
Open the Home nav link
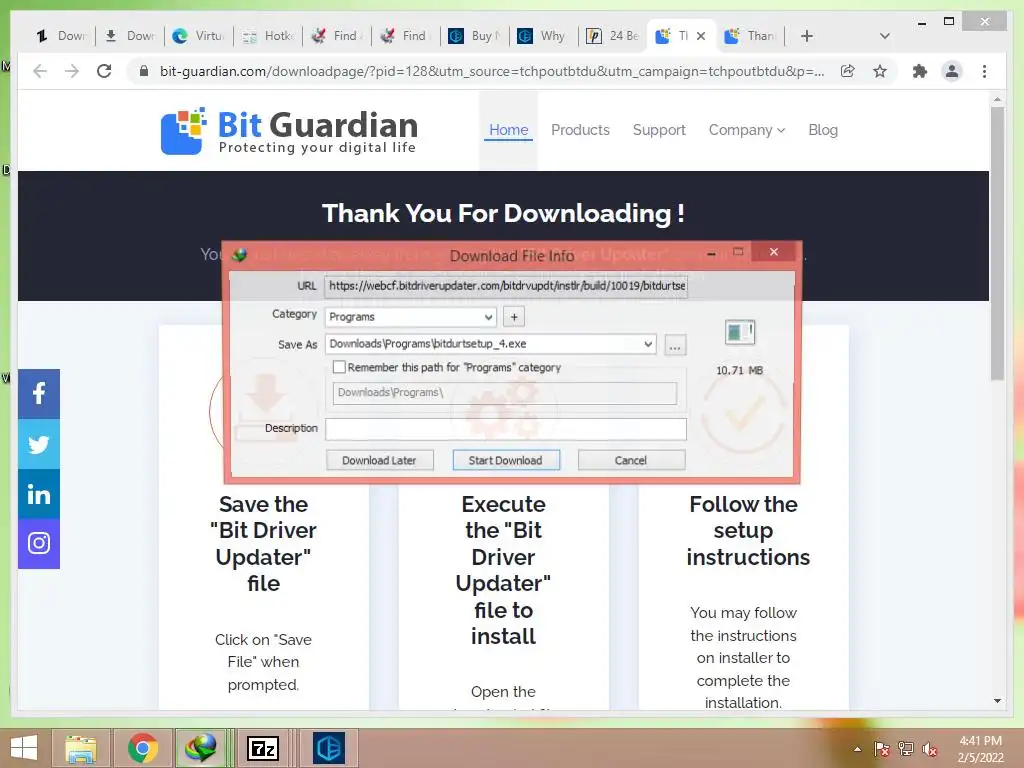point(509,130)
